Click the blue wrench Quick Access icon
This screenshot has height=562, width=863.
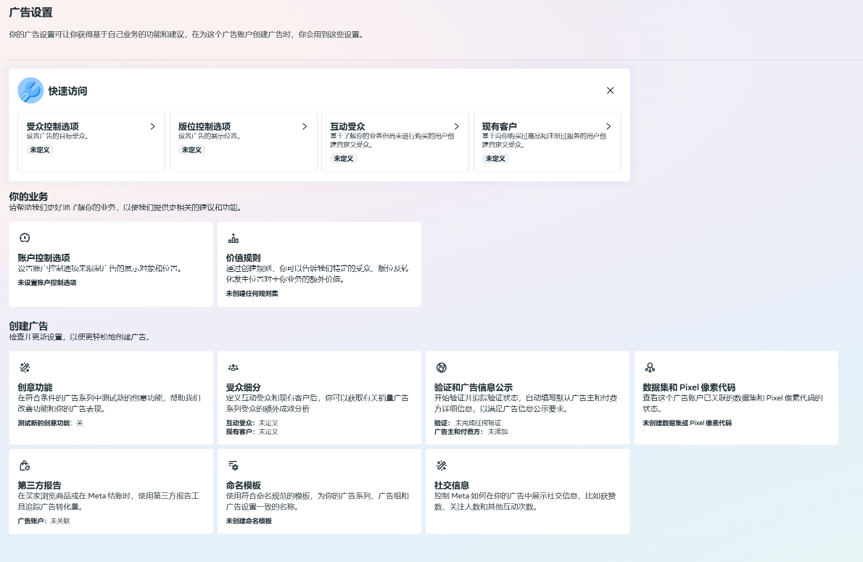[x=30, y=90]
